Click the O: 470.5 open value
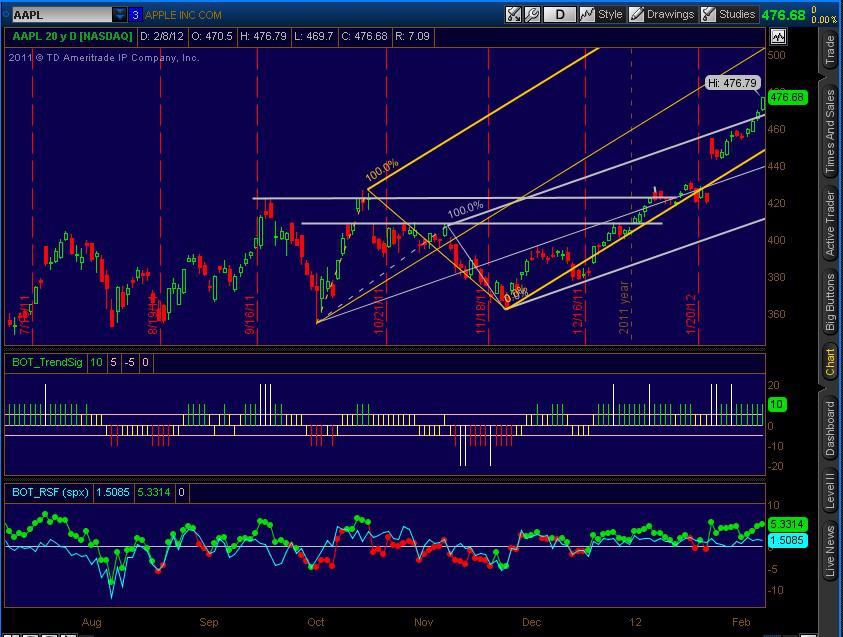 [212, 37]
